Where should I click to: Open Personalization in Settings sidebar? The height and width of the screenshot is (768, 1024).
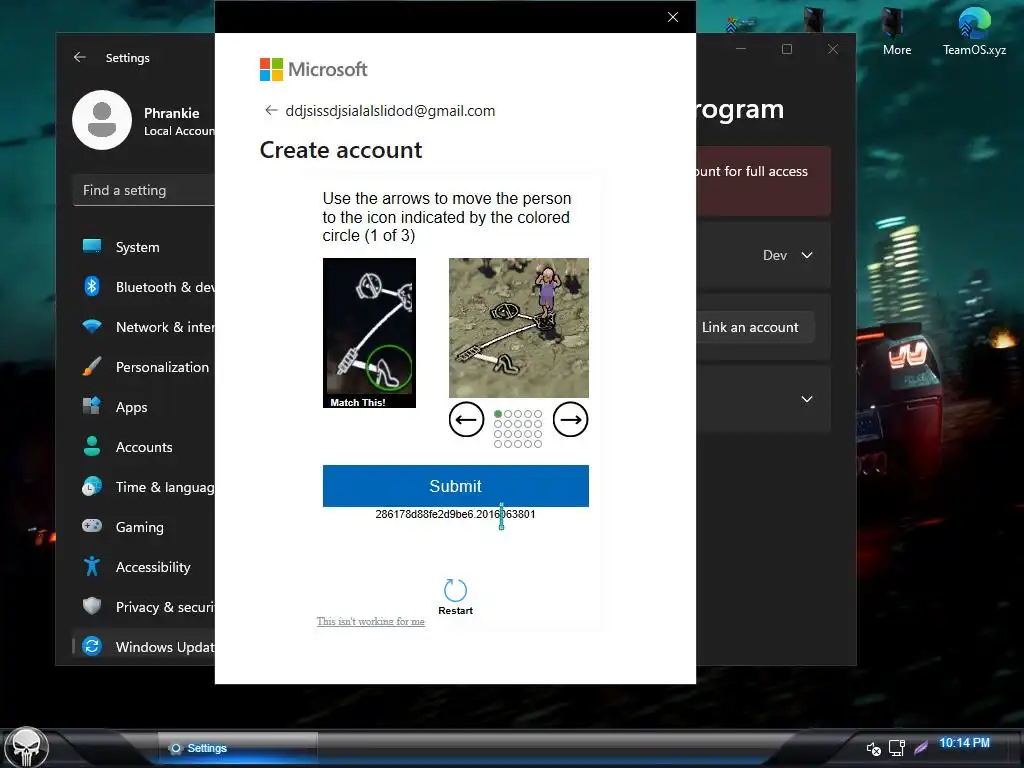(x=144, y=367)
